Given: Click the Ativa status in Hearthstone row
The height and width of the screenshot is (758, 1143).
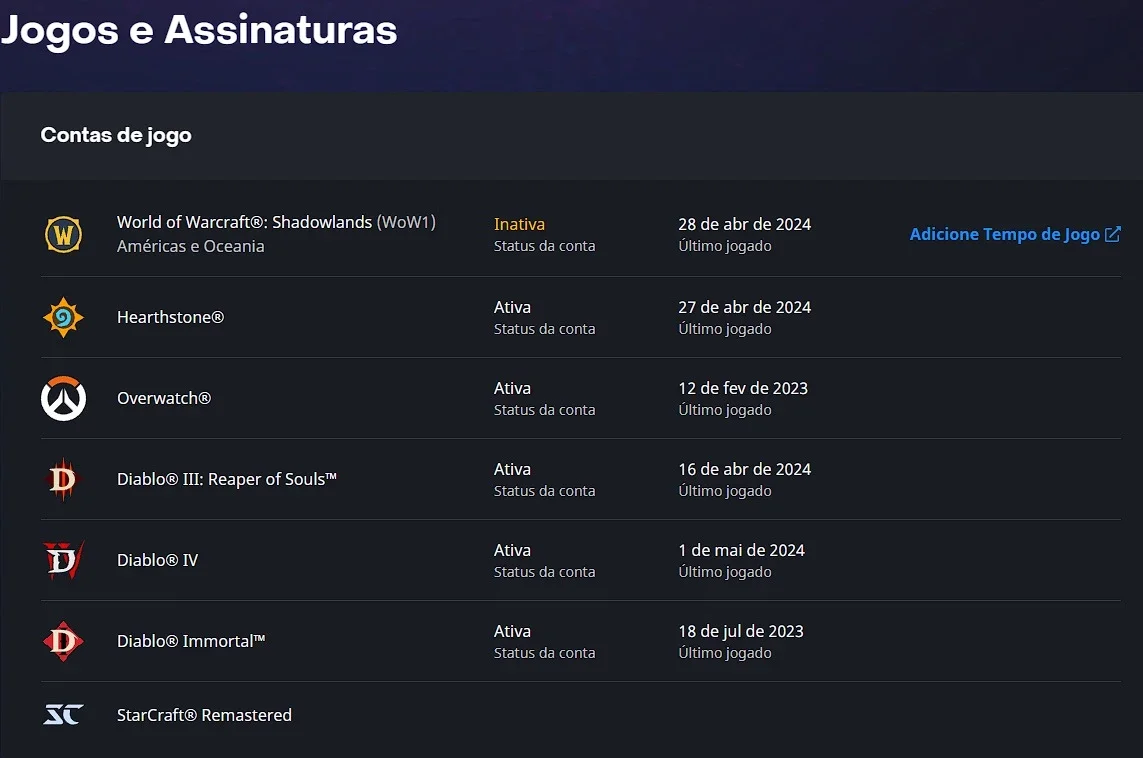Looking at the screenshot, I should [512, 307].
